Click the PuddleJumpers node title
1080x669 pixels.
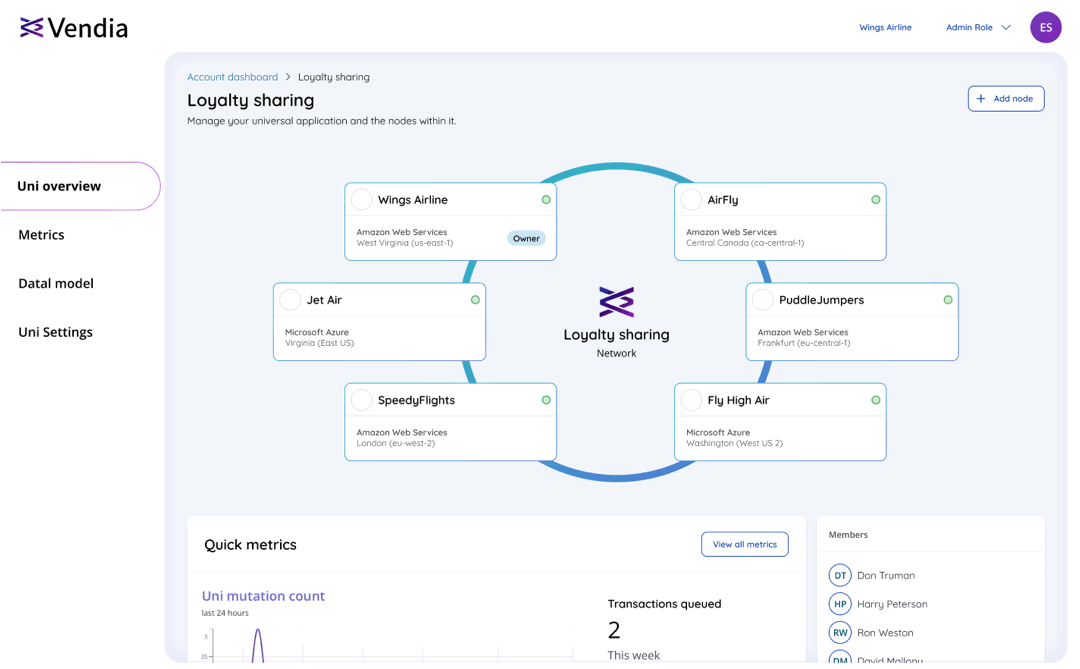tap(821, 300)
